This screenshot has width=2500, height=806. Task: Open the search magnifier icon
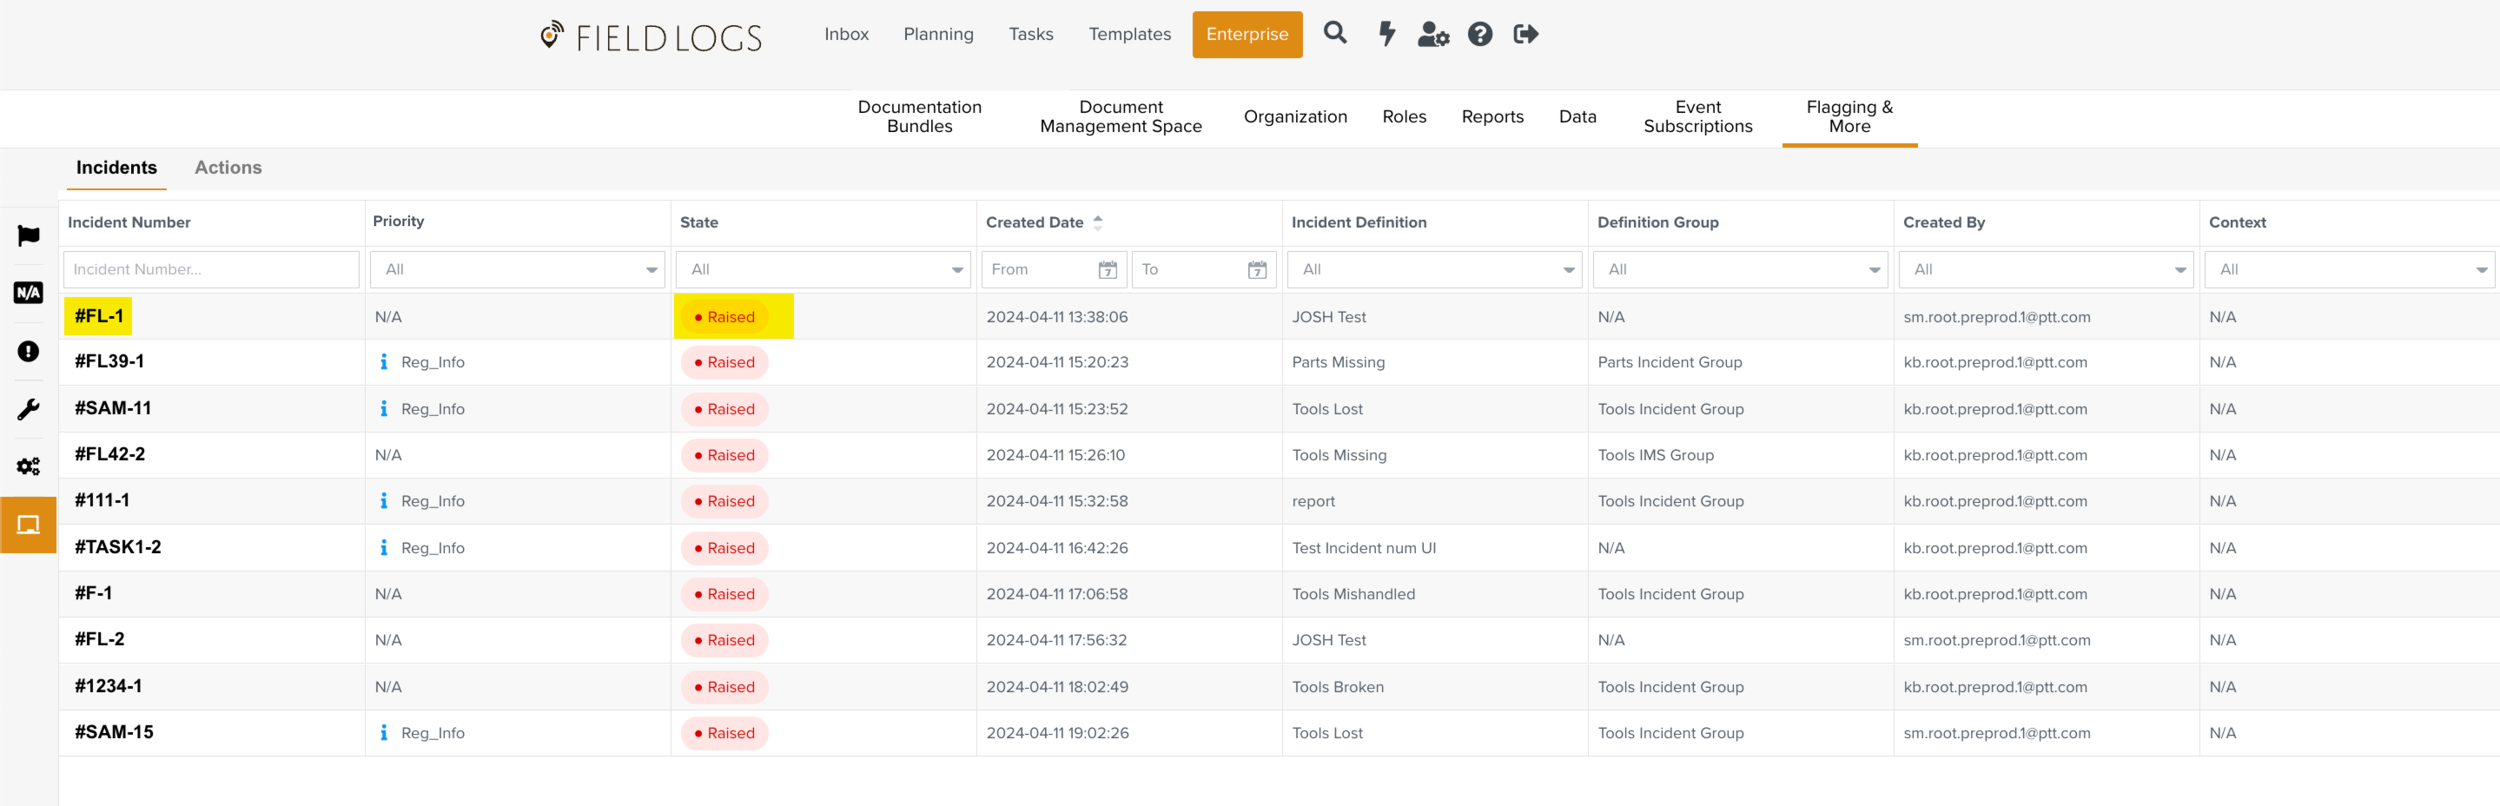tap(1335, 33)
